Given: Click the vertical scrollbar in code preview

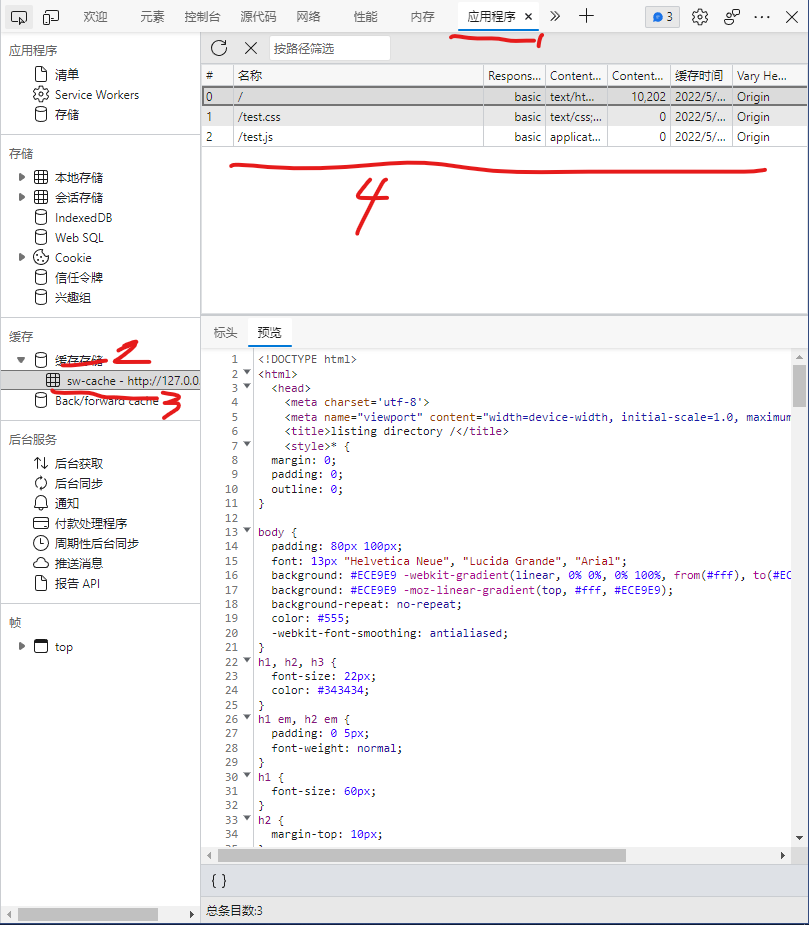Looking at the screenshot, I should (799, 384).
